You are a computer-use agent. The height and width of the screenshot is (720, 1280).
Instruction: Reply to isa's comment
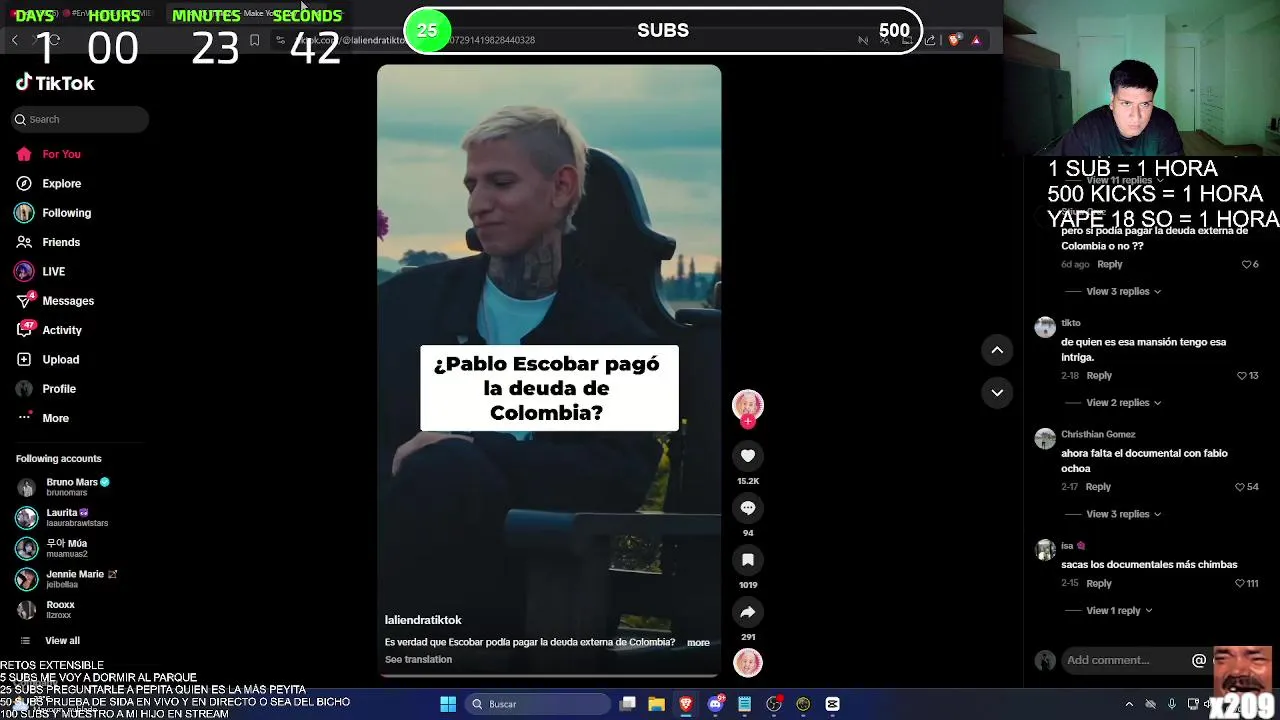click(1098, 584)
